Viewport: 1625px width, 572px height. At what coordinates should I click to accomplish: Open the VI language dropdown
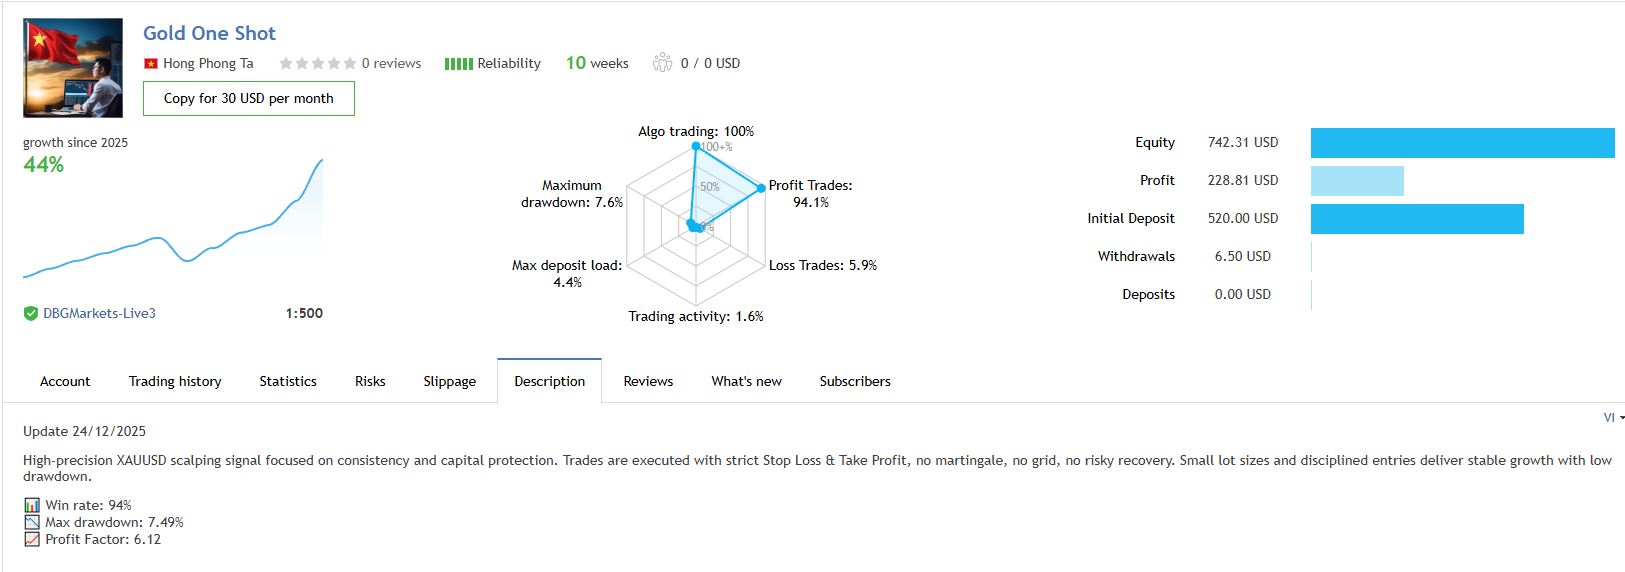tap(1613, 418)
